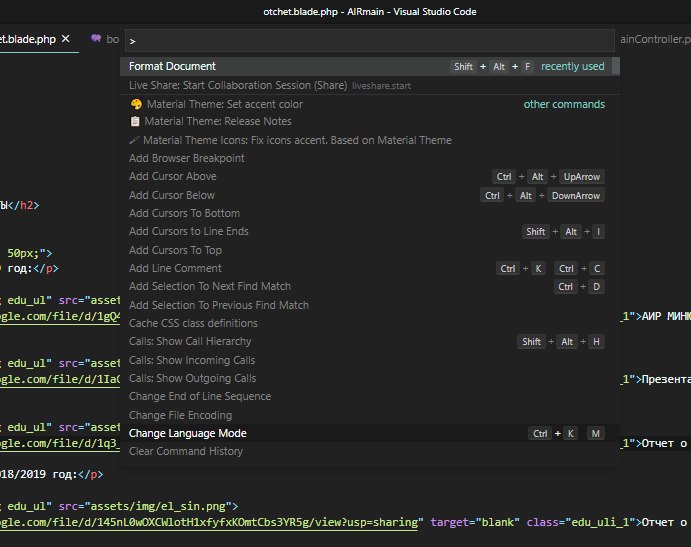Viewport: 691px width, 547px height.
Task: Choose Add Browser Breakpoint command
Action: [369, 158]
